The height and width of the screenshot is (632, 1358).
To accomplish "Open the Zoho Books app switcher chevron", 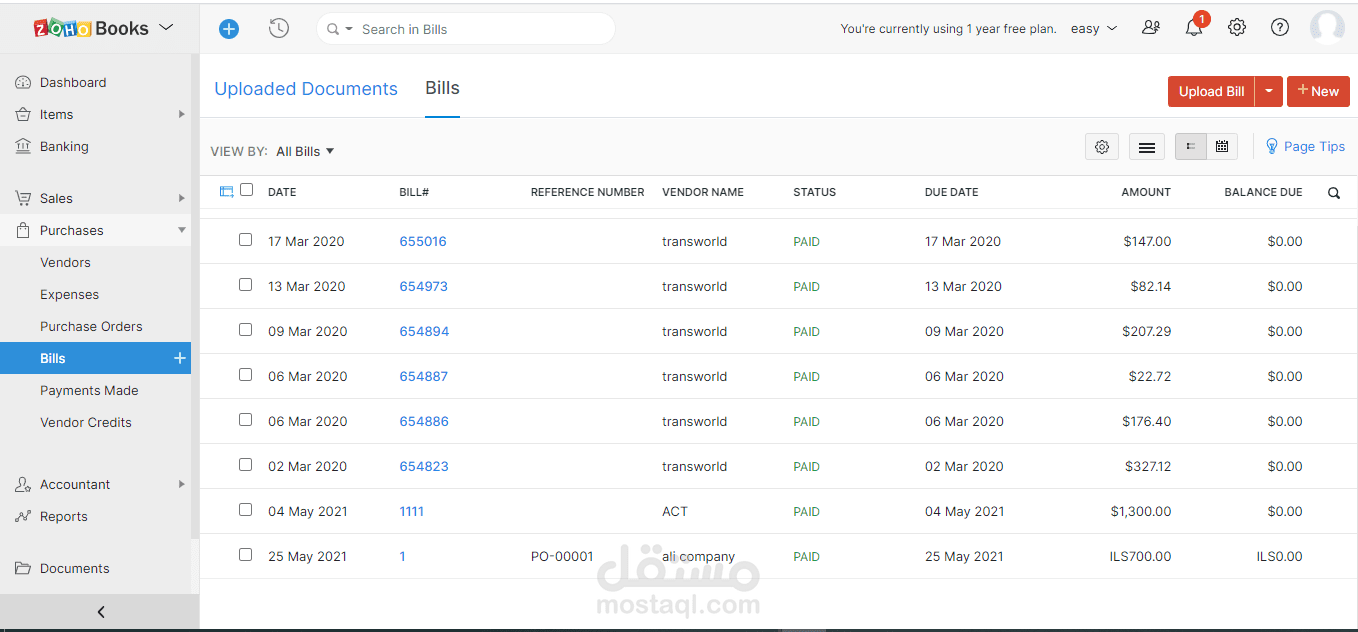I will 166,28.
